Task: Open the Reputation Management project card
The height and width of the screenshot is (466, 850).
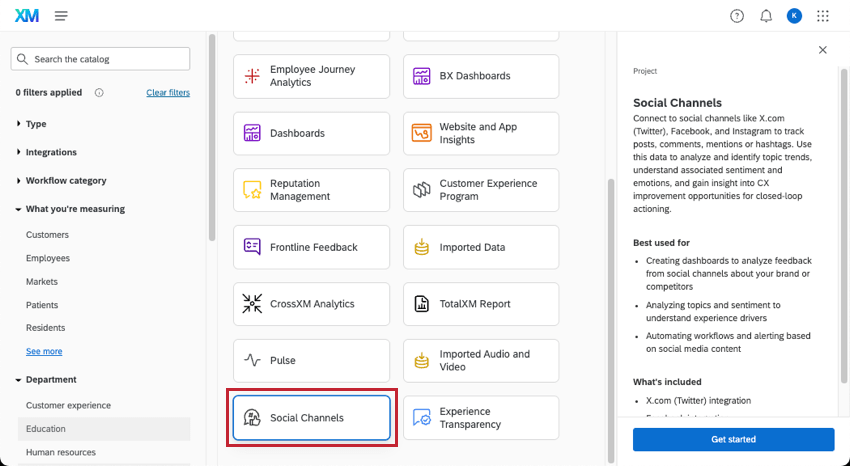Action: [x=311, y=190]
